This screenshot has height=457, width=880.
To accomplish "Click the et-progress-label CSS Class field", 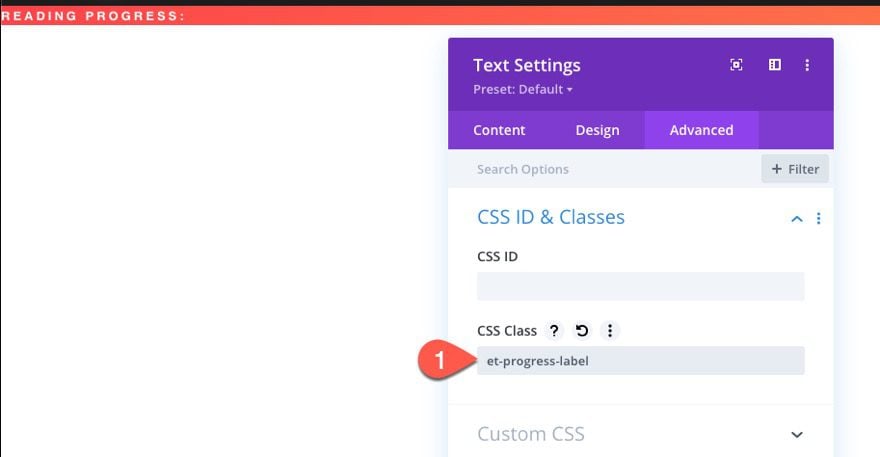I will coord(640,361).
